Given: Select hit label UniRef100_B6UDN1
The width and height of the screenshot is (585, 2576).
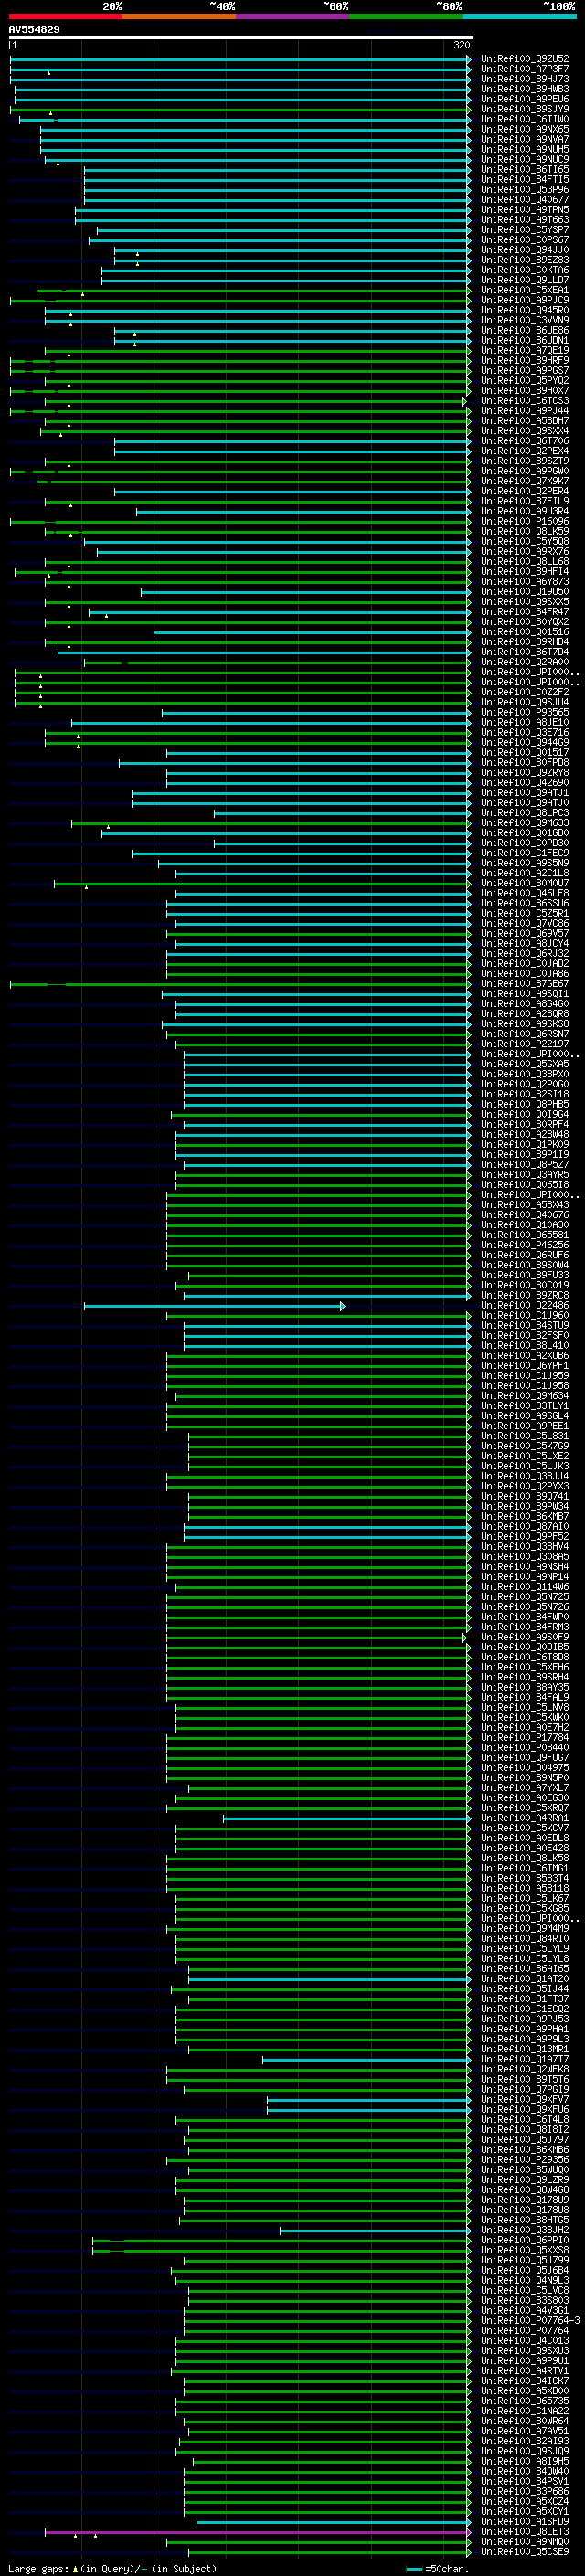Looking at the screenshot, I should click(525, 340).
